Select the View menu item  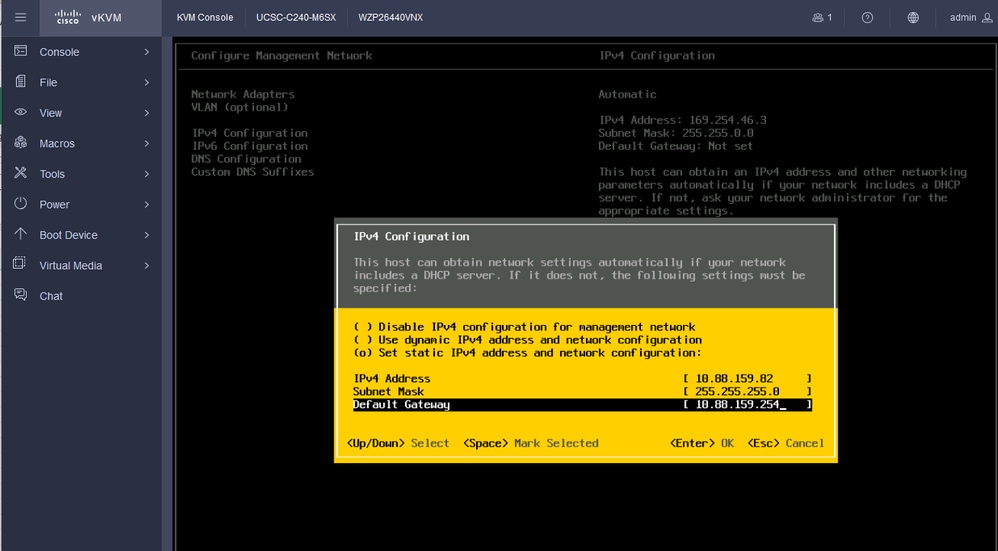coord(81,113)
